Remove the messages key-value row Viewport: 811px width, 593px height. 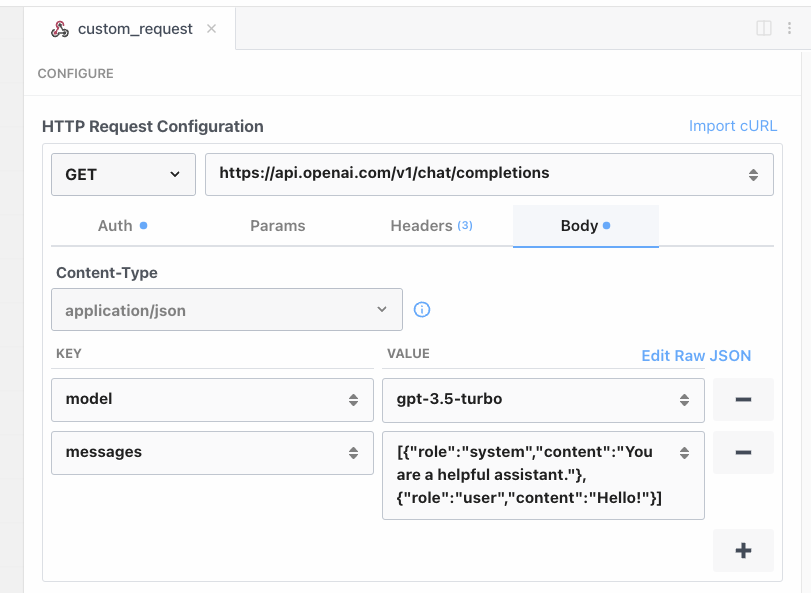pyautogui.click(x=743, y=453)
